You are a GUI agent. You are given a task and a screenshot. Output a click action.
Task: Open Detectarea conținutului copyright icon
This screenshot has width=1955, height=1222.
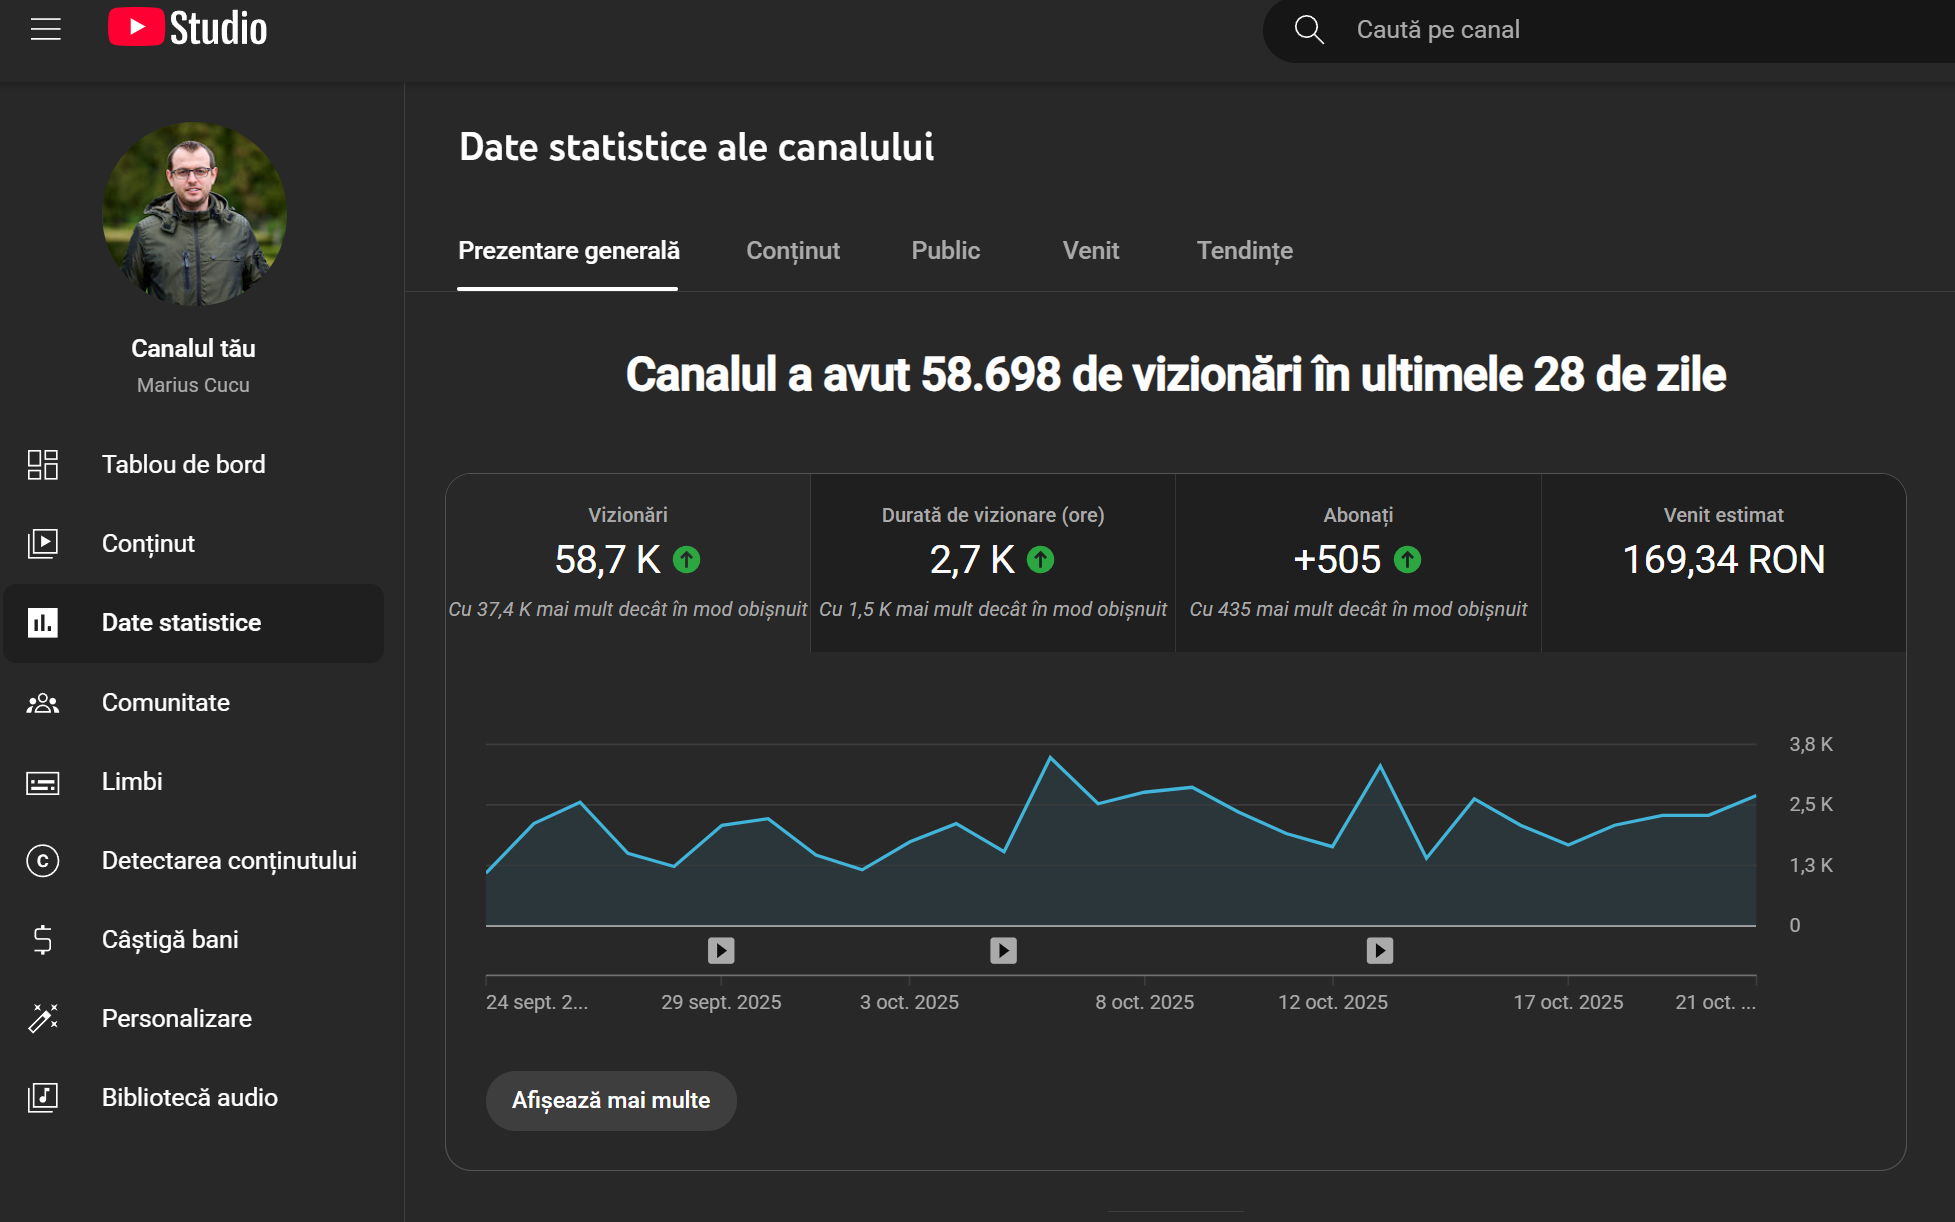tap(43, 861)
